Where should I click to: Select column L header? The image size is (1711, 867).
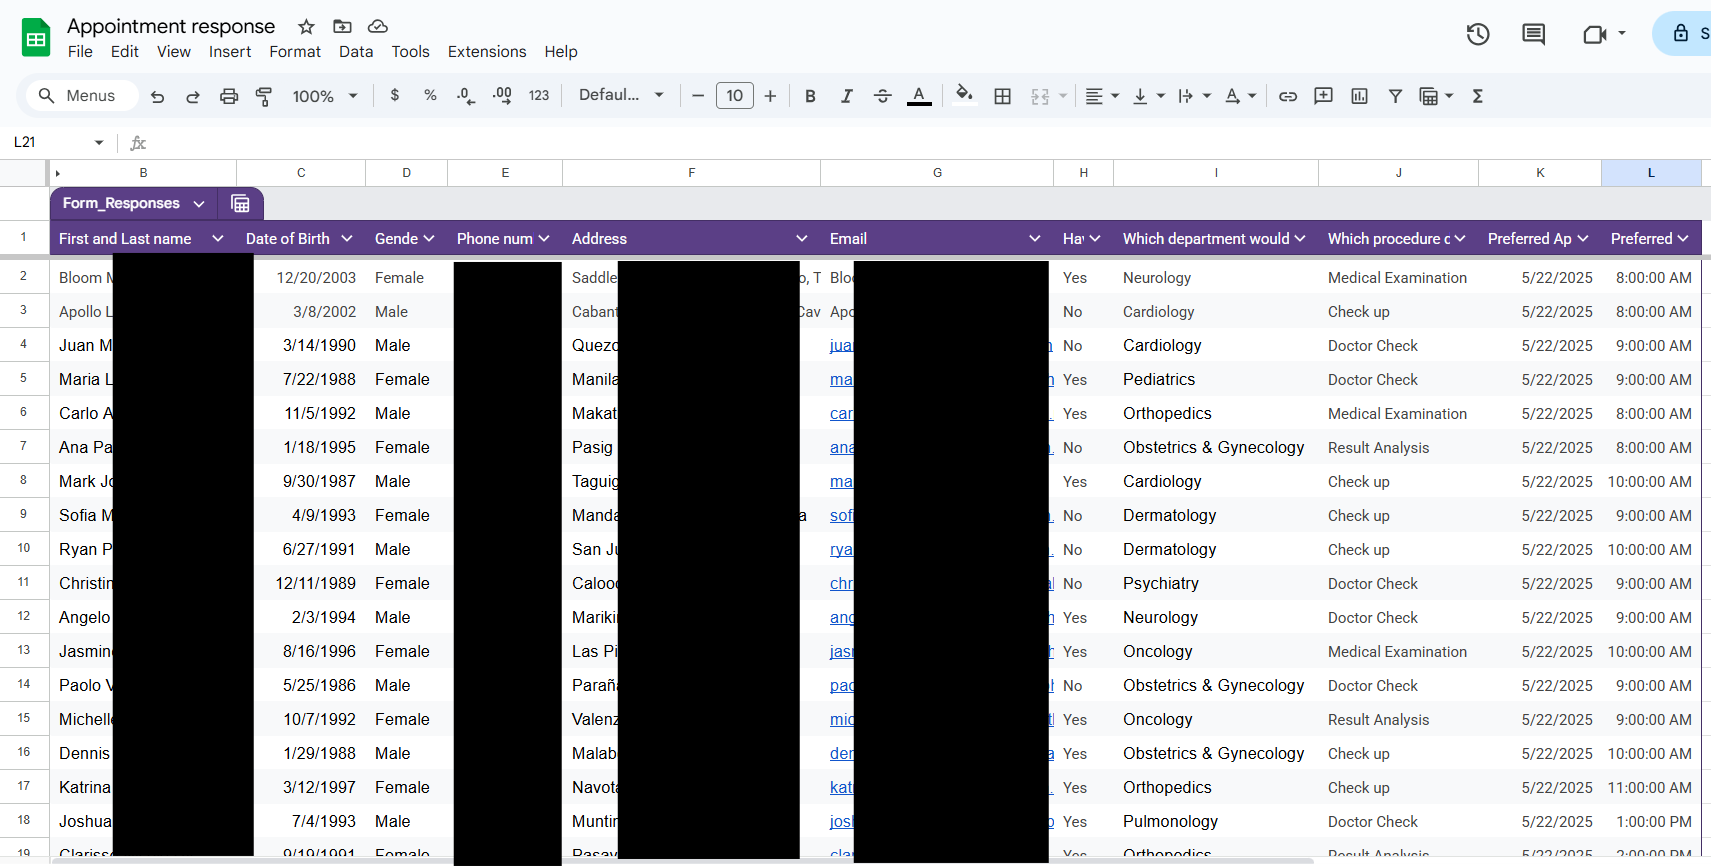tap(1651, 173)
